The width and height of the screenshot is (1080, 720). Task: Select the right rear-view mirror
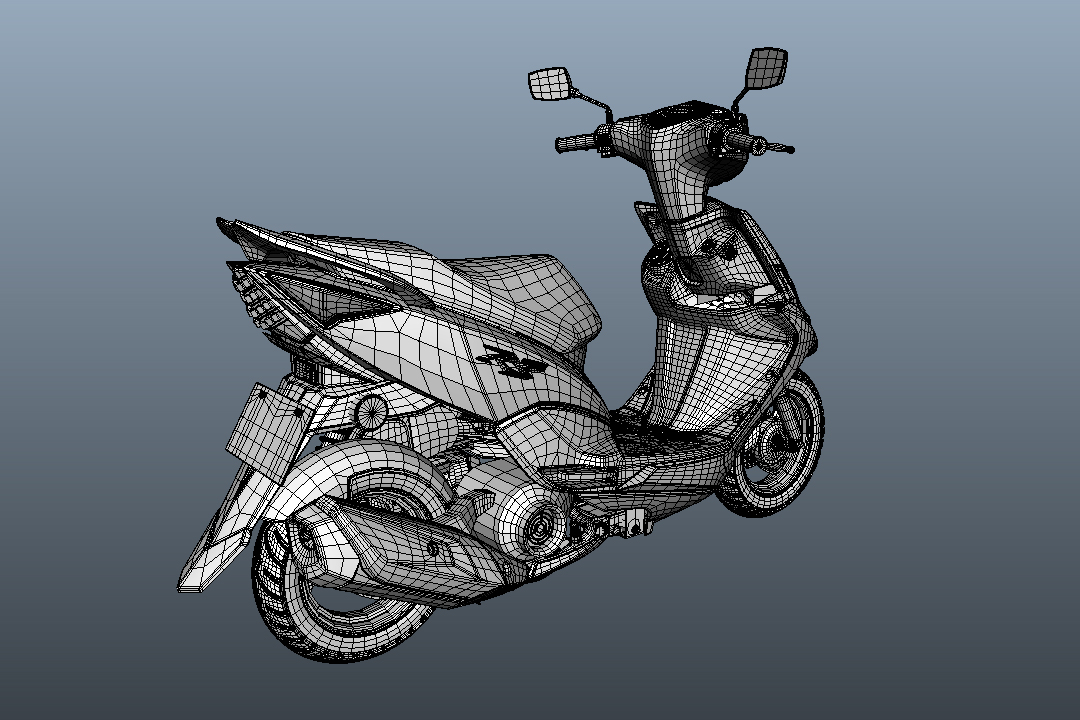(x=762, y=62)
